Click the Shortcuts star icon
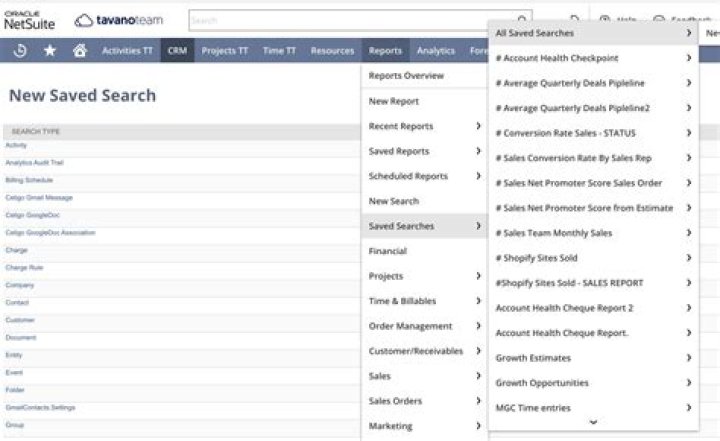The height and width of the screenshot is (441, 720). coord(50,50)
